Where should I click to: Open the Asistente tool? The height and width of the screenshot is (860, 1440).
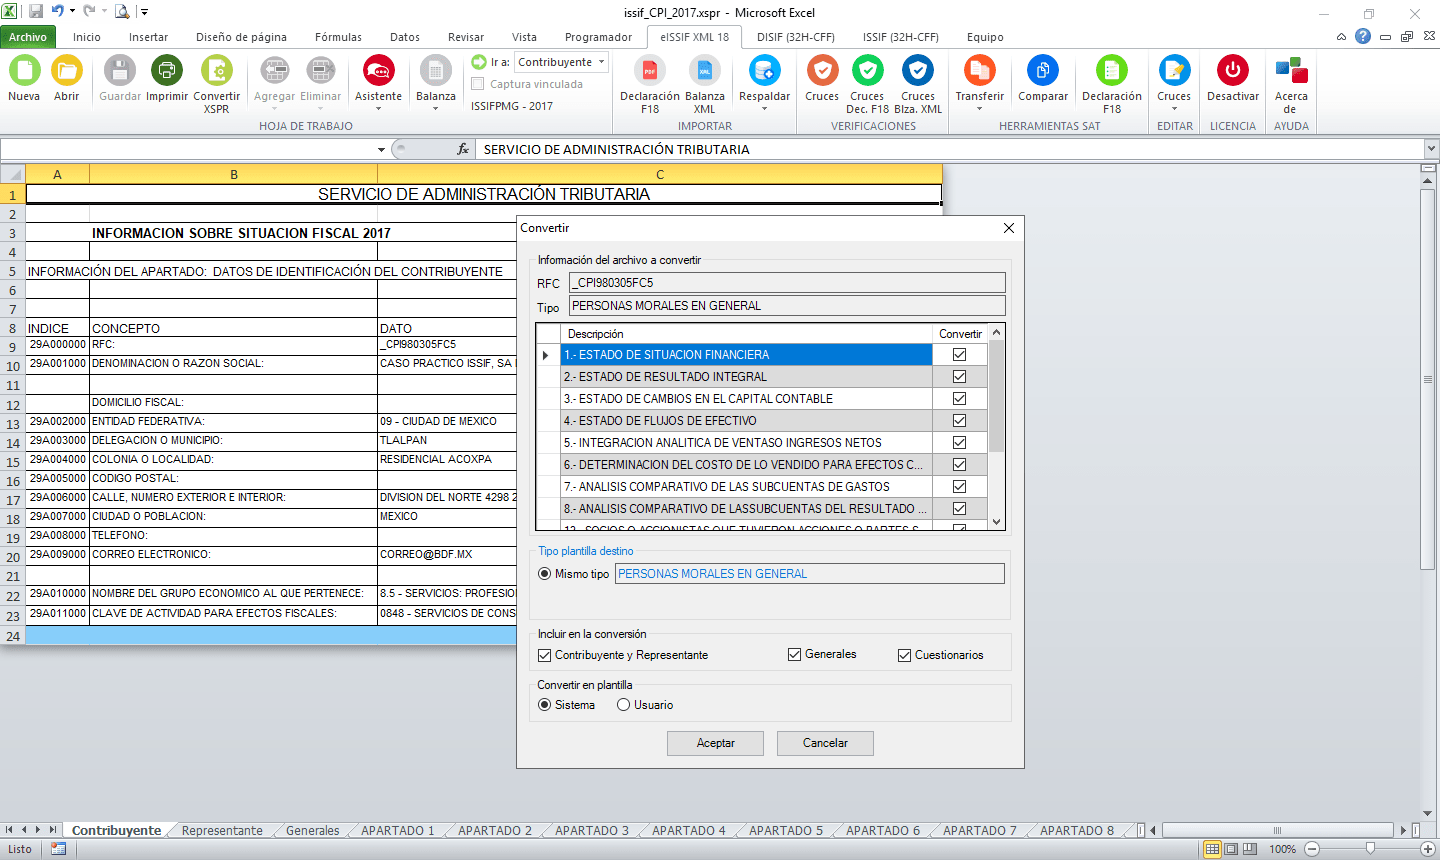pos(379,71)
